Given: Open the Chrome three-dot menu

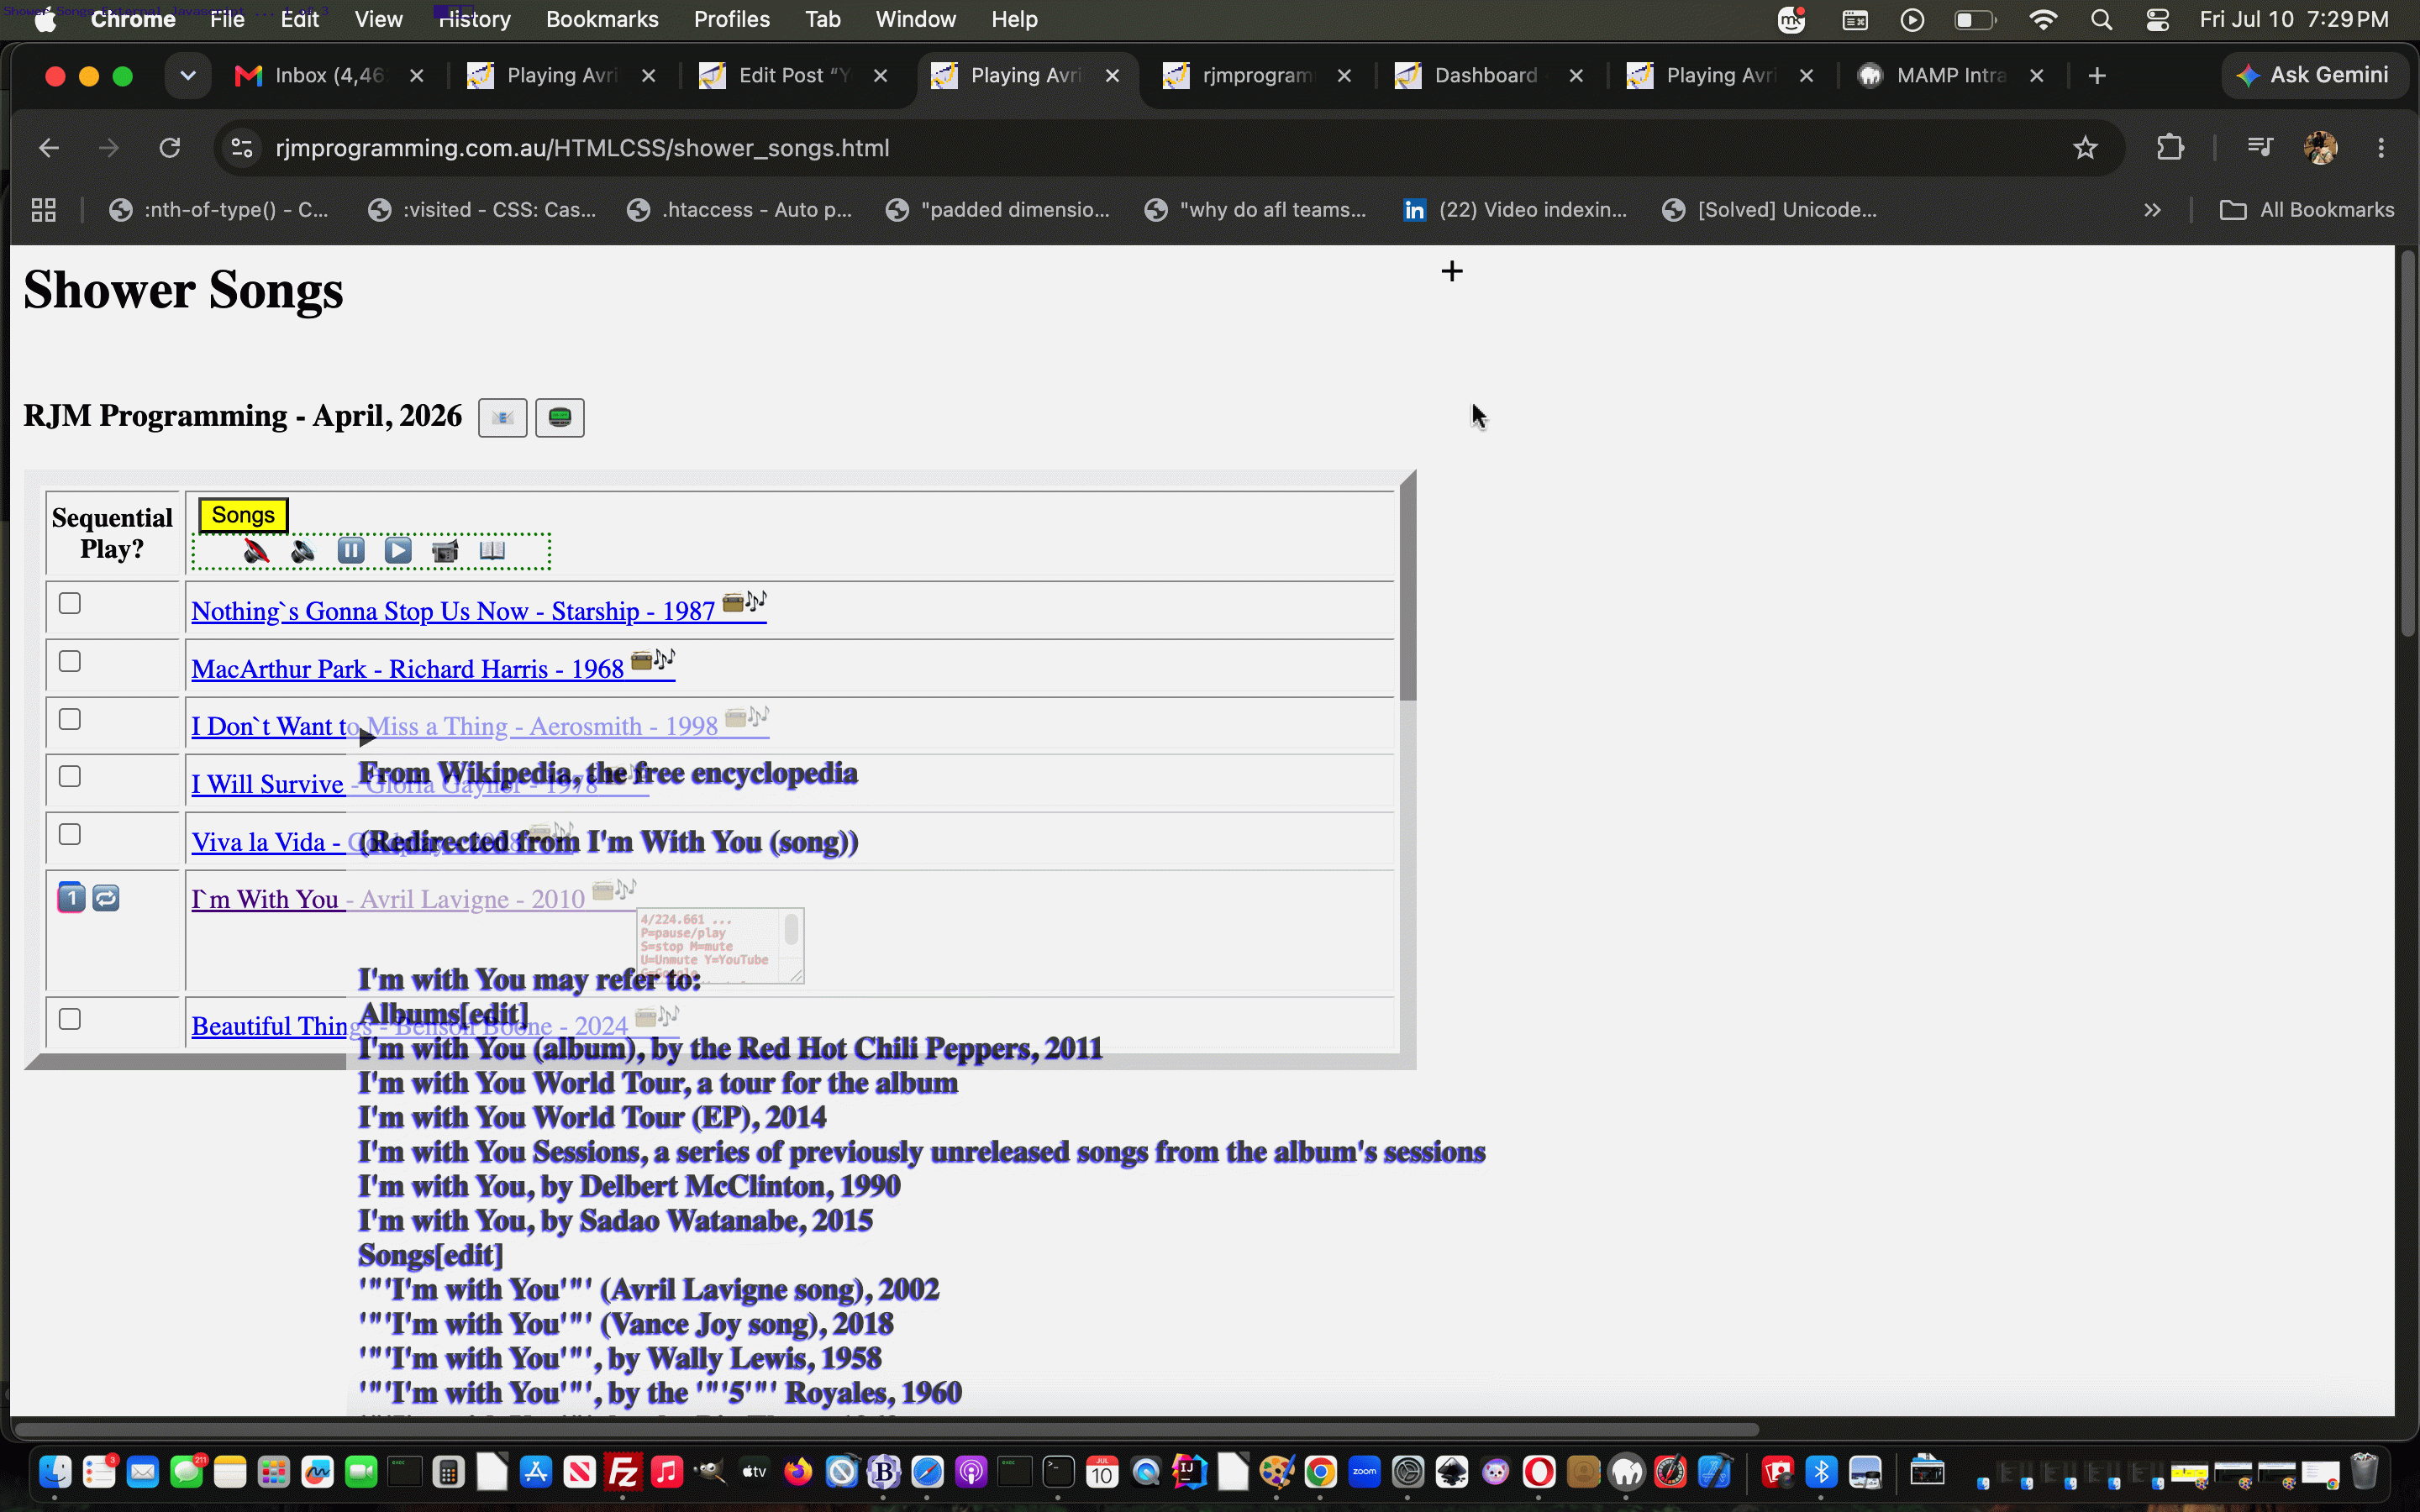Looking at the screenshot, I should click(x=2381, y=148).
